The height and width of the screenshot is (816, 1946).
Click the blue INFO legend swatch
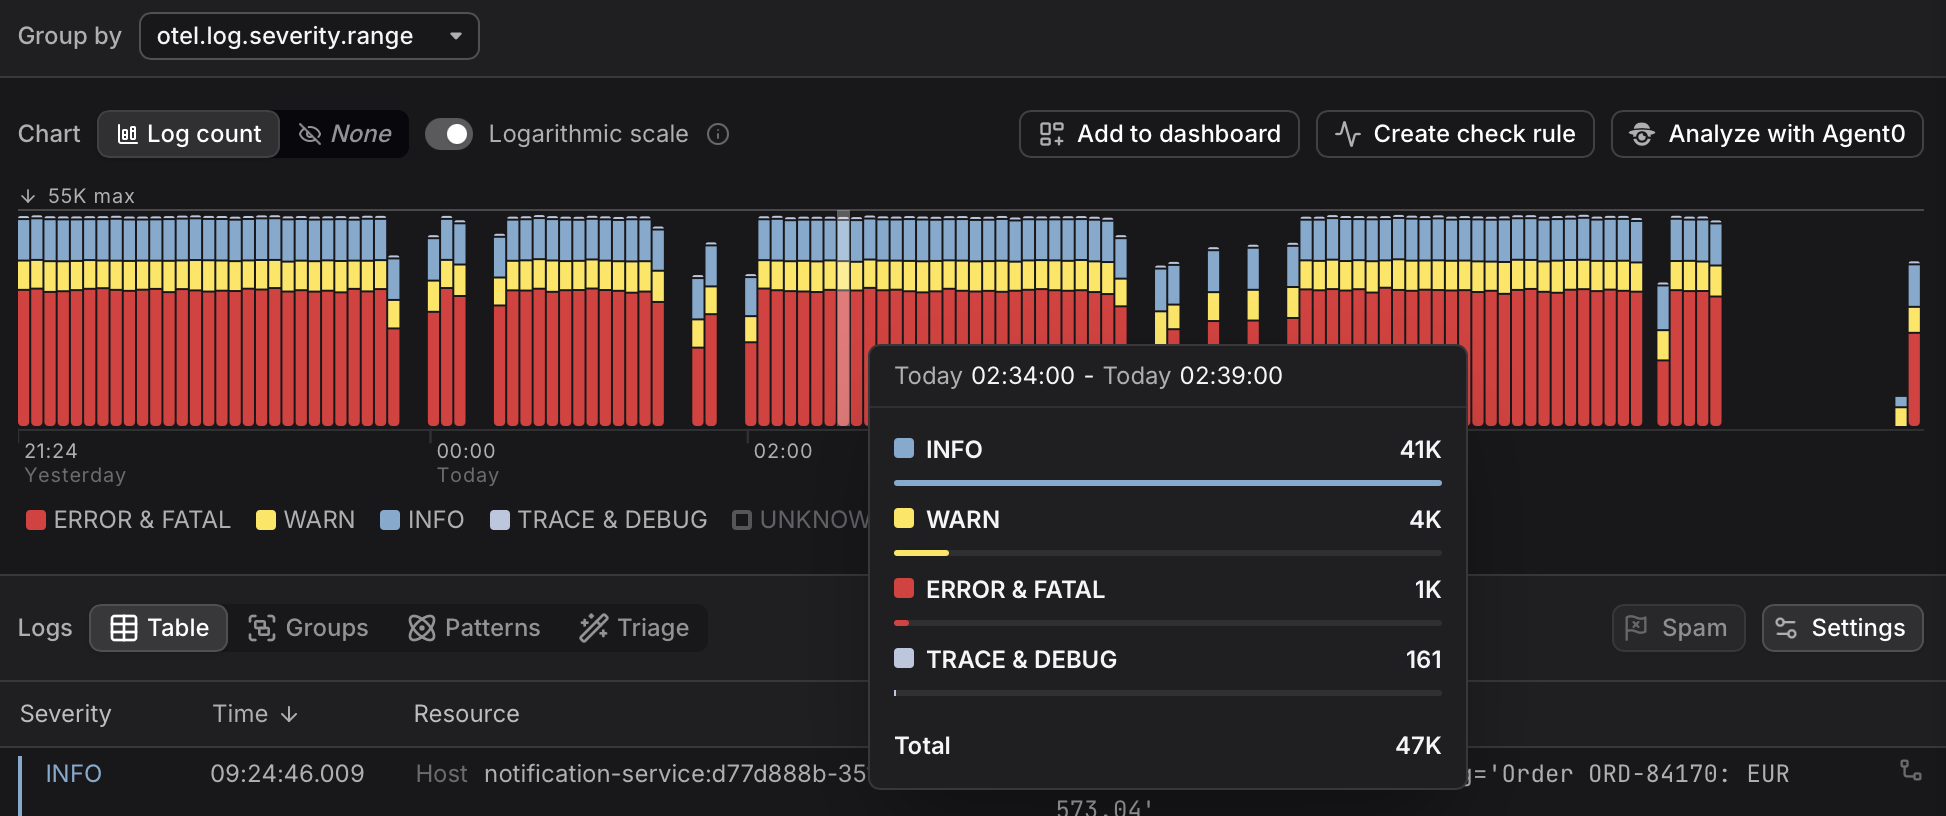(x=390, y=520)
